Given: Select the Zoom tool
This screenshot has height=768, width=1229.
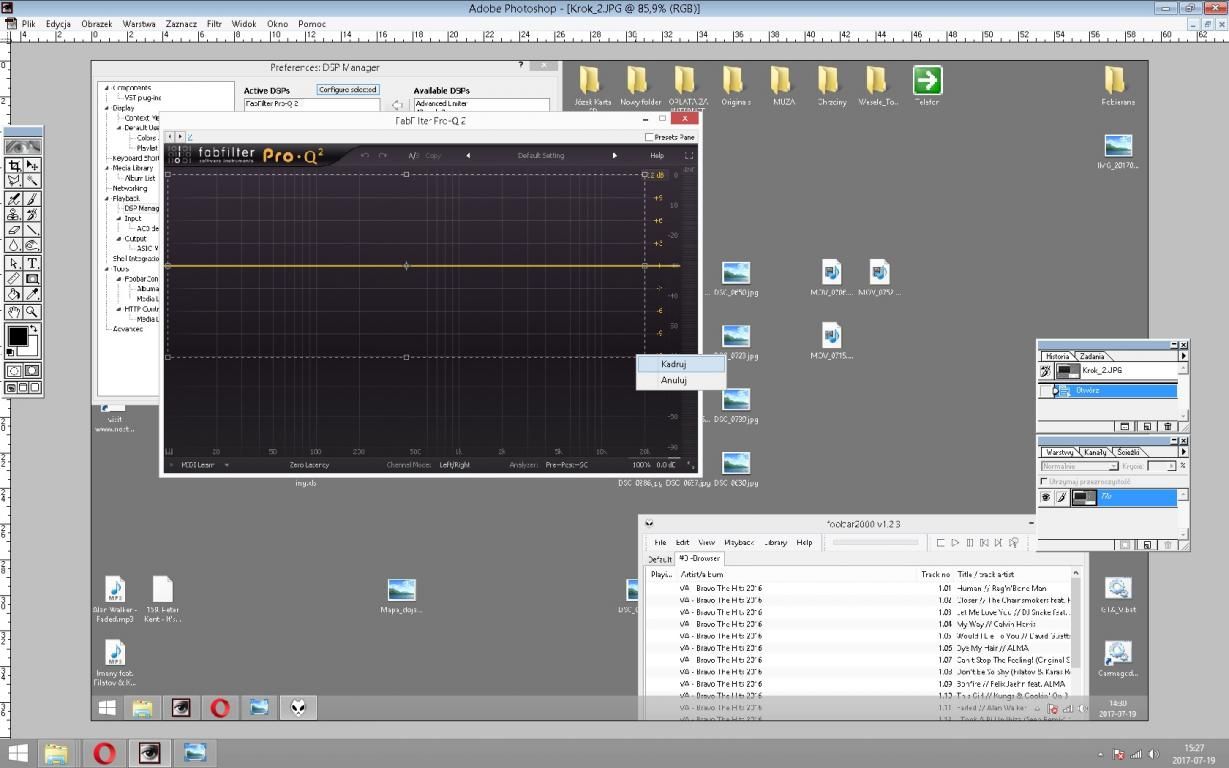Looking at the screenshot, I should click(32, 312).
